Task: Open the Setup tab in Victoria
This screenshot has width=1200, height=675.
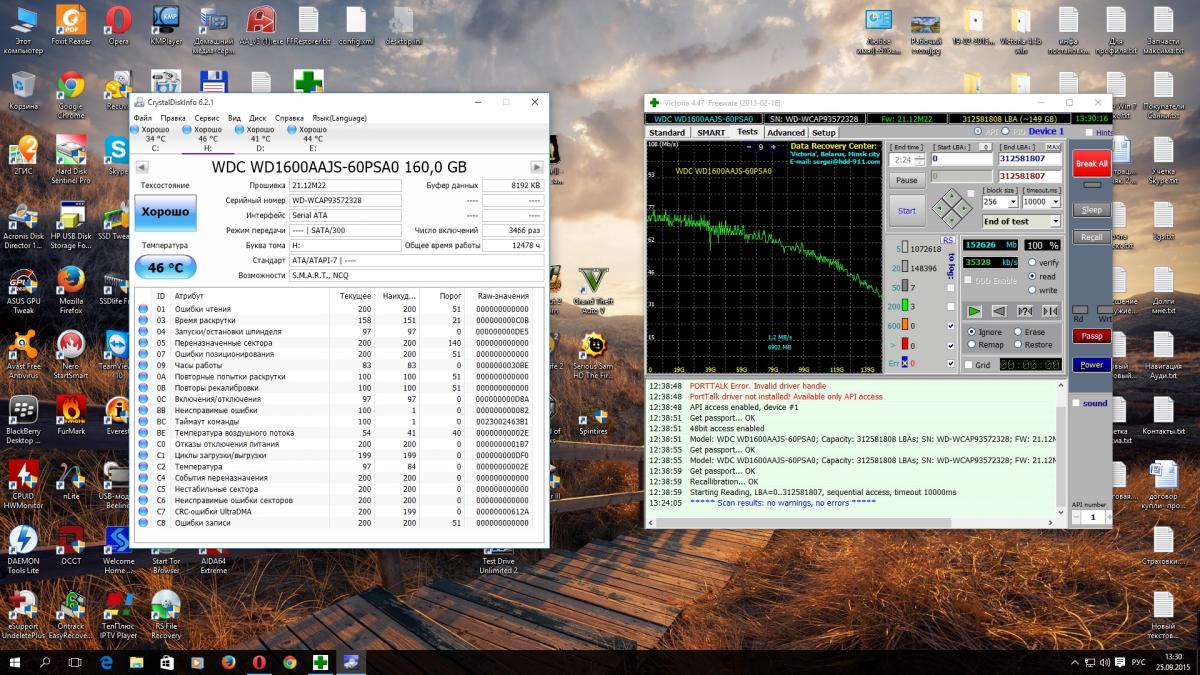Action: click(x=824, y=132)
